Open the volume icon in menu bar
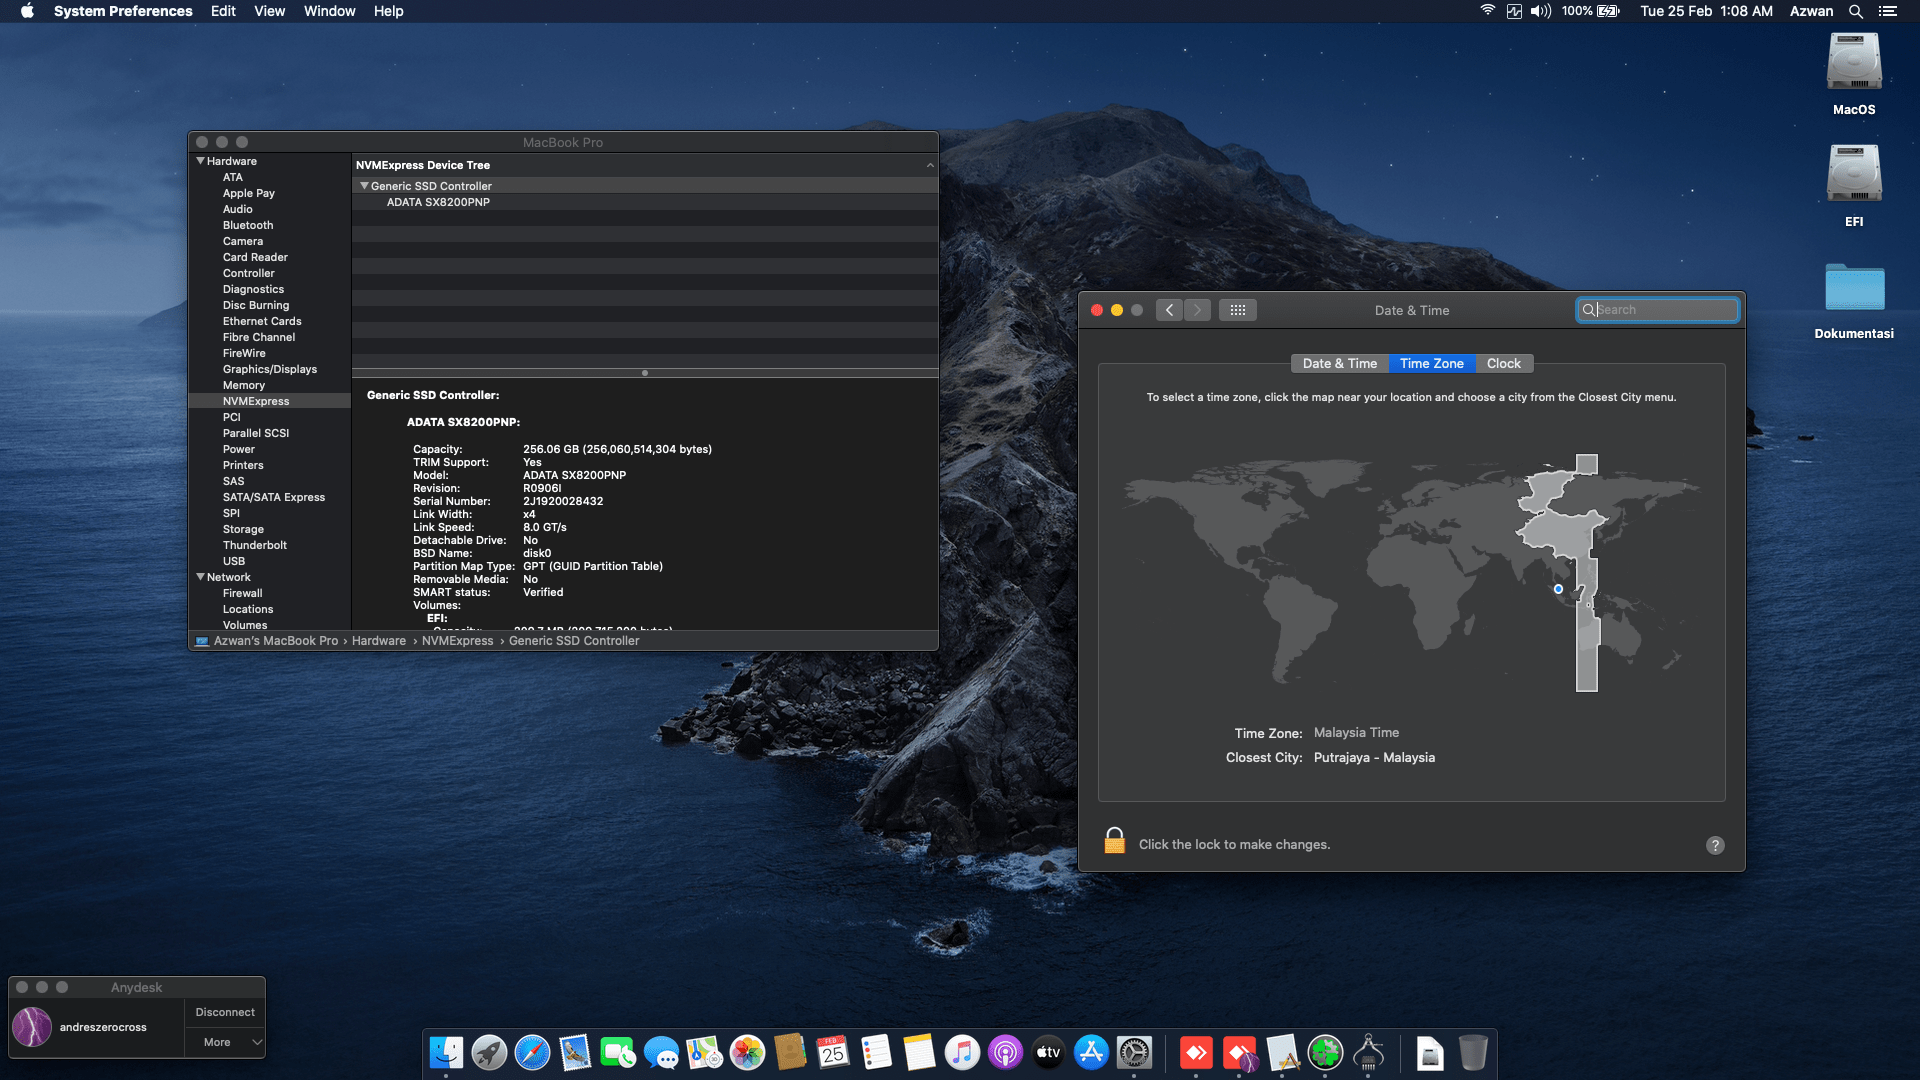This screenshot has height=1080, width=1920. pyautogui.click(x=1541, y=11)
